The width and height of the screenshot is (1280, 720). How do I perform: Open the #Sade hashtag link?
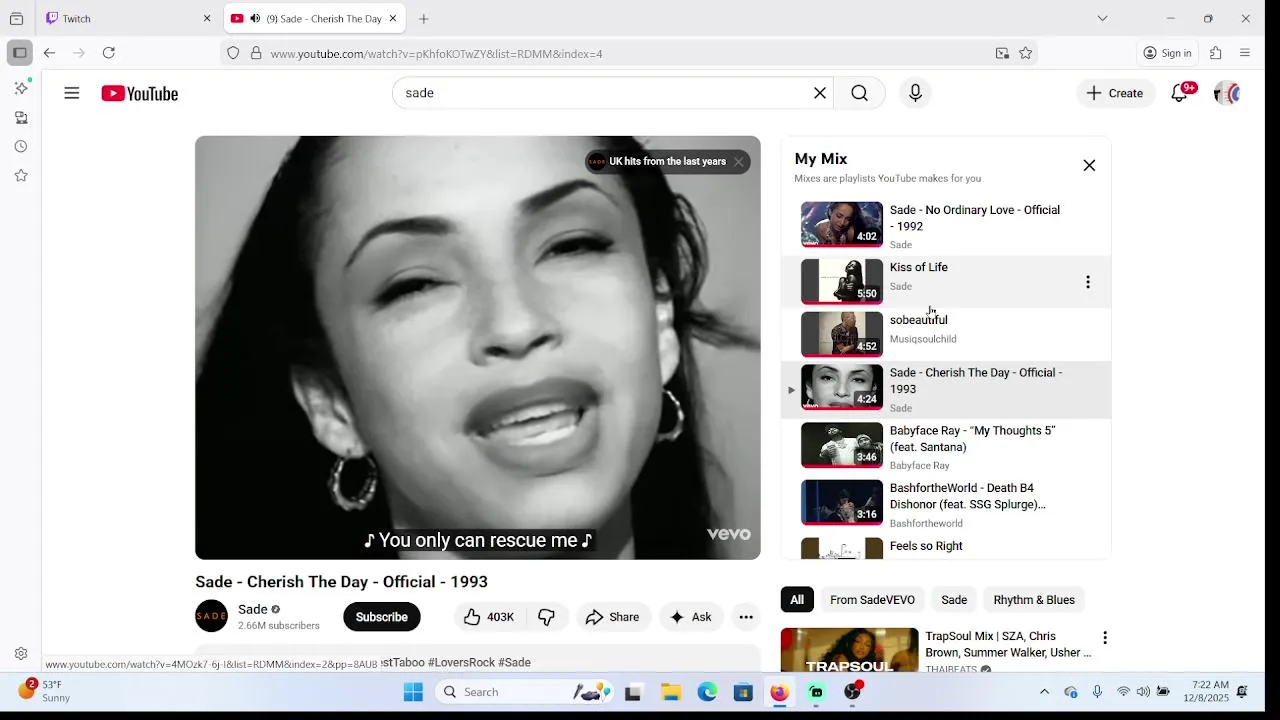coord(514,662)
